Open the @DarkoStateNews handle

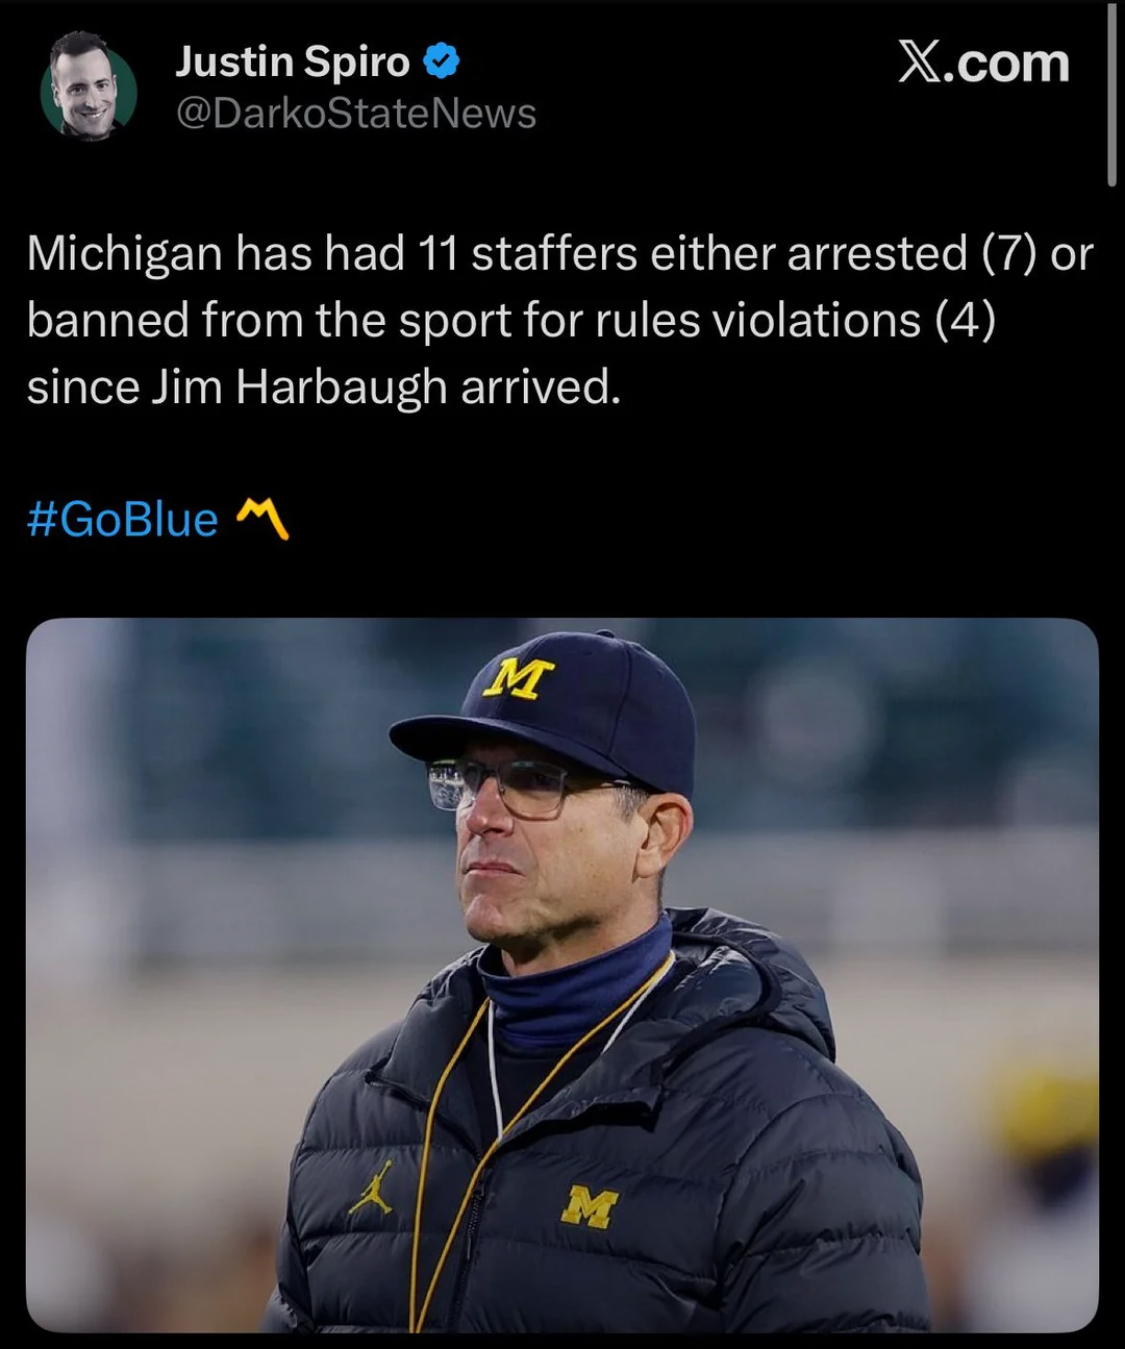tap(356, 113)
